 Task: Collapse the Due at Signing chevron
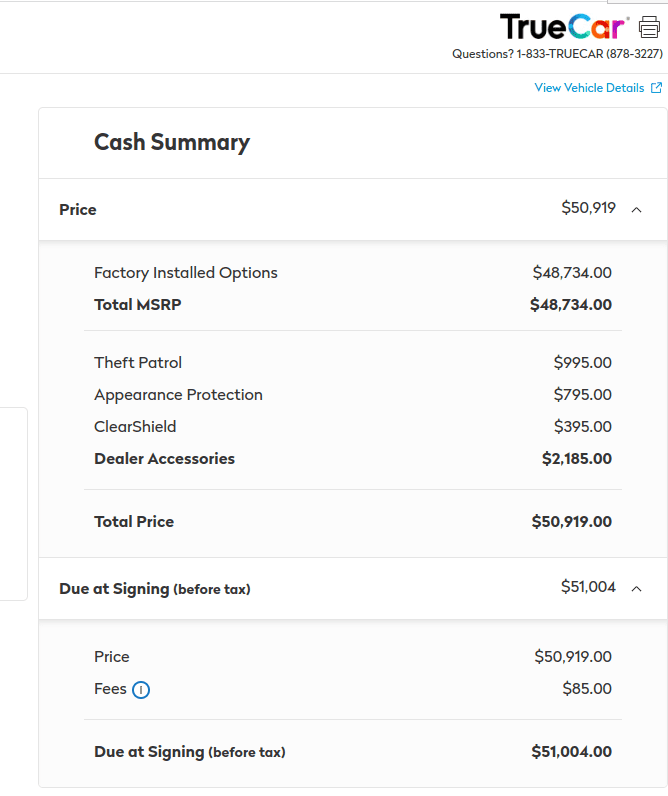[636, 589]
